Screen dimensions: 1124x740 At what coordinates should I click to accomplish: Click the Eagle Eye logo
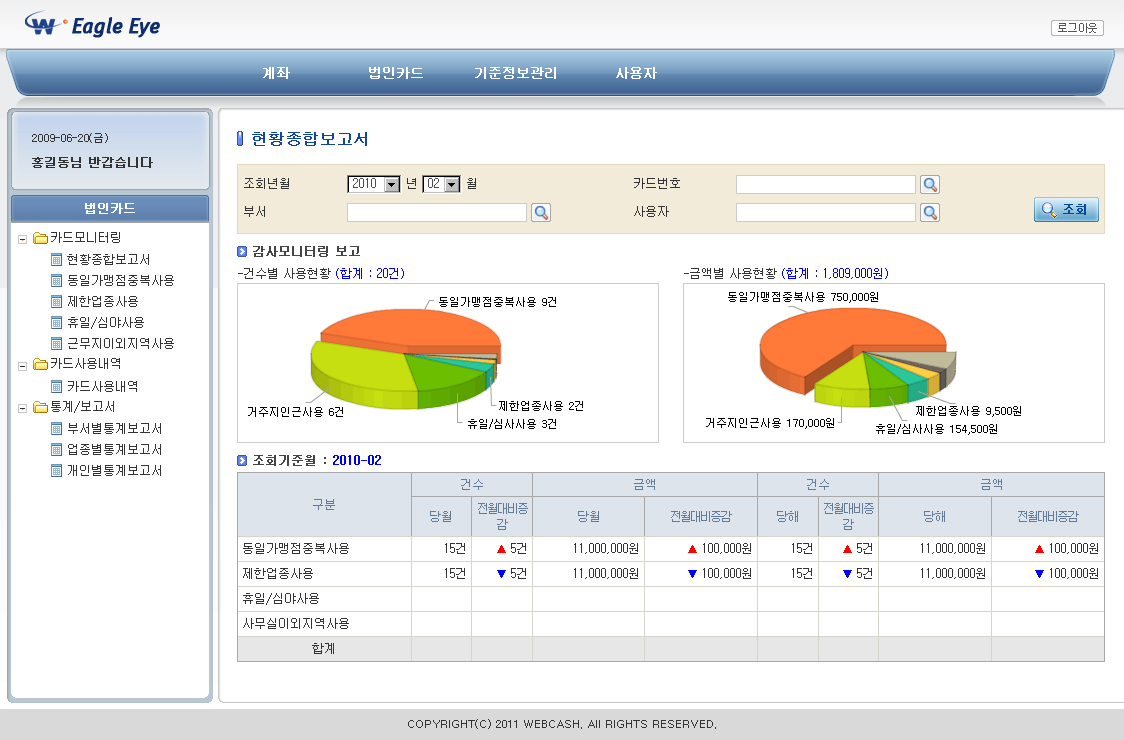(x=93, y=26)
